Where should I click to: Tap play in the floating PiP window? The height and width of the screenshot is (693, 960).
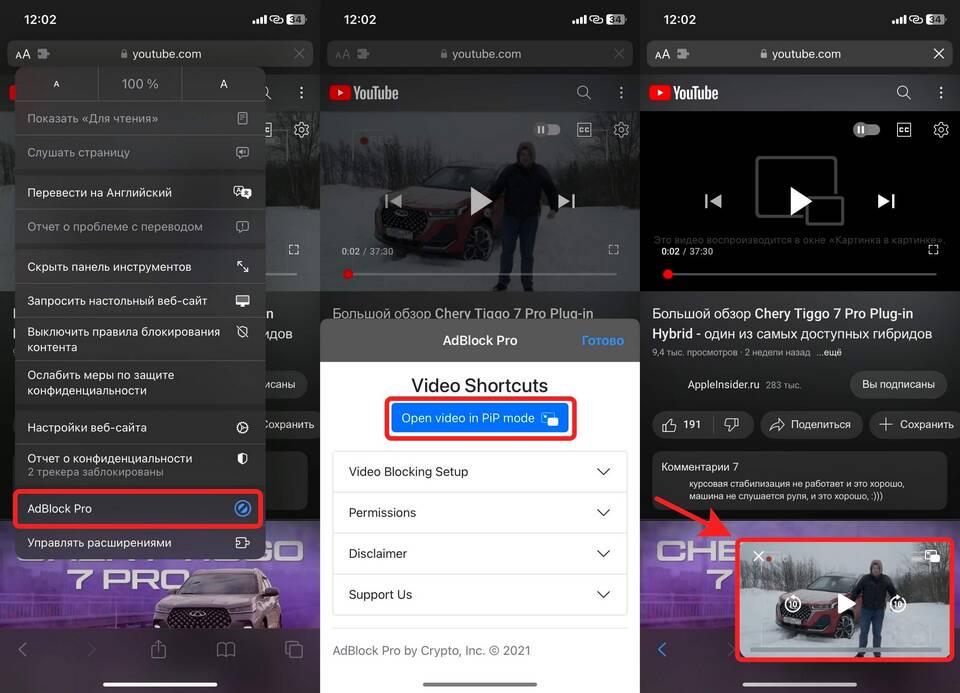click(x=846, y=604)
